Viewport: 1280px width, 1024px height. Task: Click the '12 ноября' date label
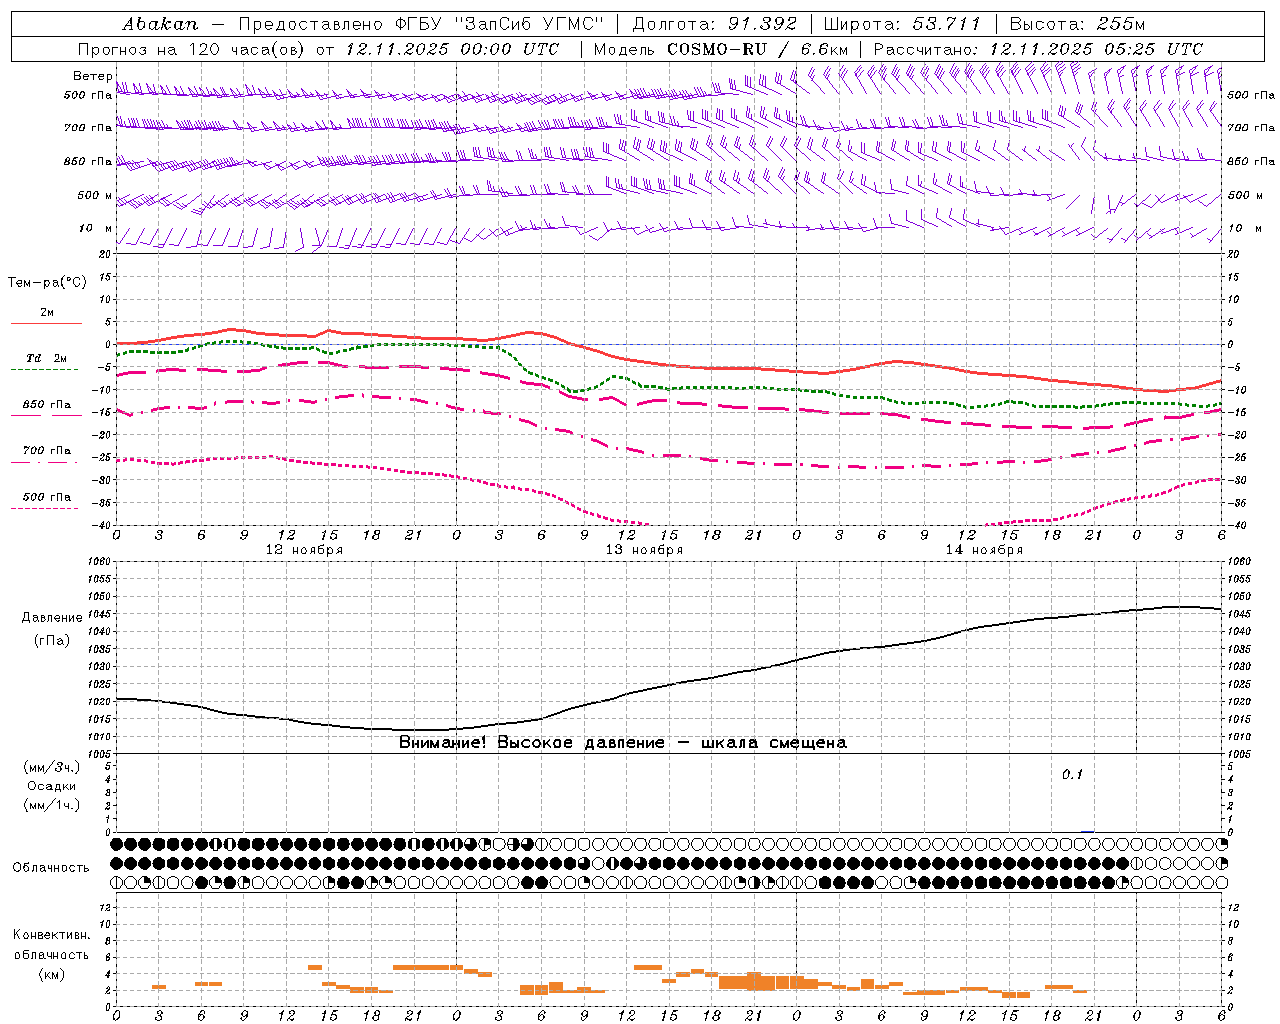tap(304, 550)
